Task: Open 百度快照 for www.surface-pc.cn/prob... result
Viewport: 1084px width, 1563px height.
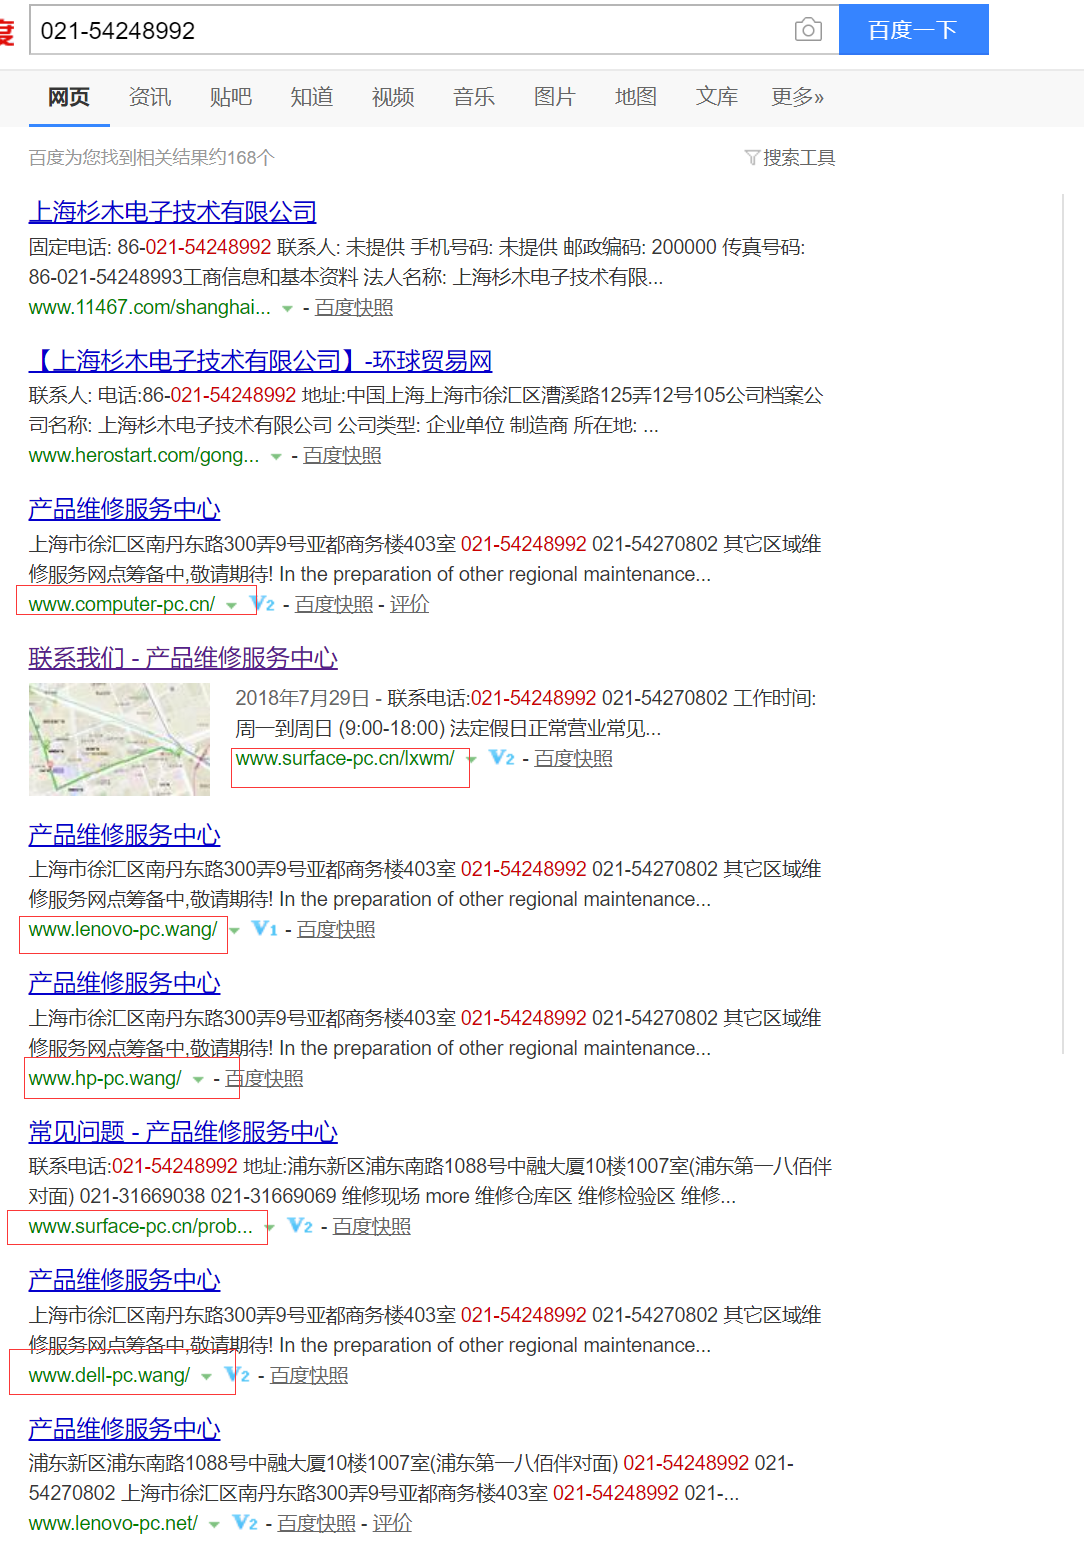Action: 371,1227
